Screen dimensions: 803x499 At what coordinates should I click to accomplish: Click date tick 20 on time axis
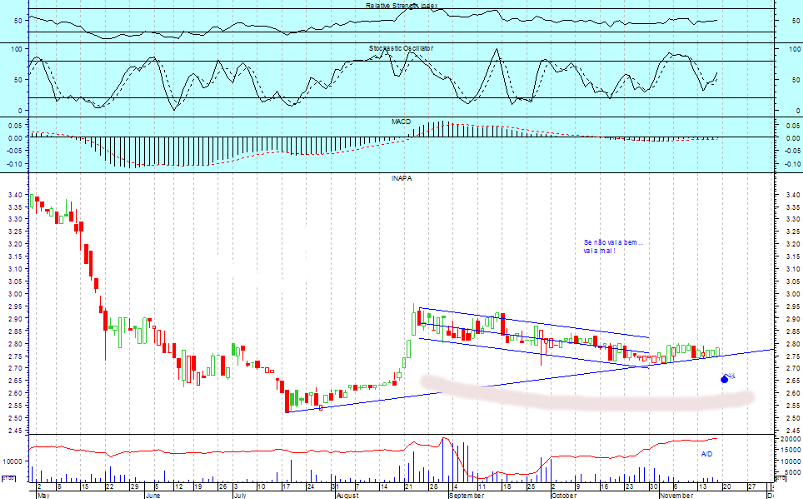pyautogui.click(x=727, y=487)
